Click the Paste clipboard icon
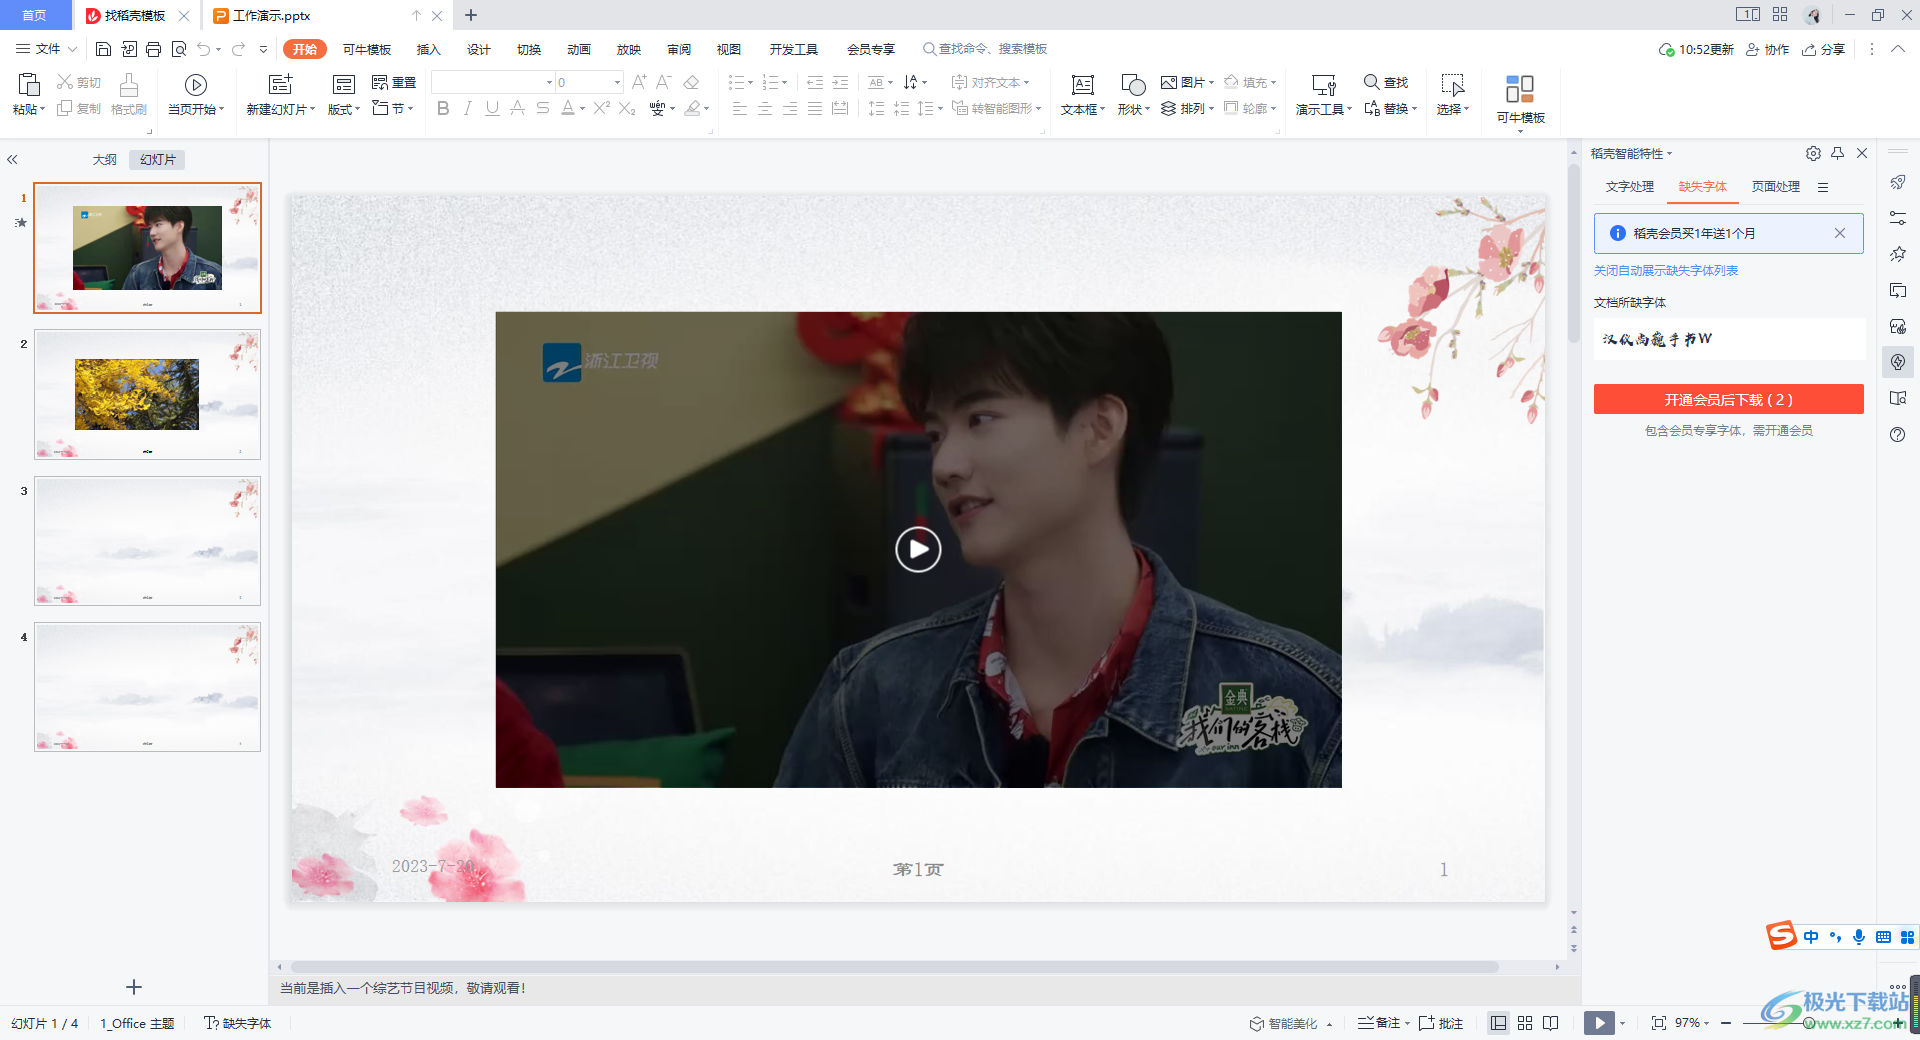Image resolution: width=1920 pixels, height=1040 pixels. [x=29, y=85]
